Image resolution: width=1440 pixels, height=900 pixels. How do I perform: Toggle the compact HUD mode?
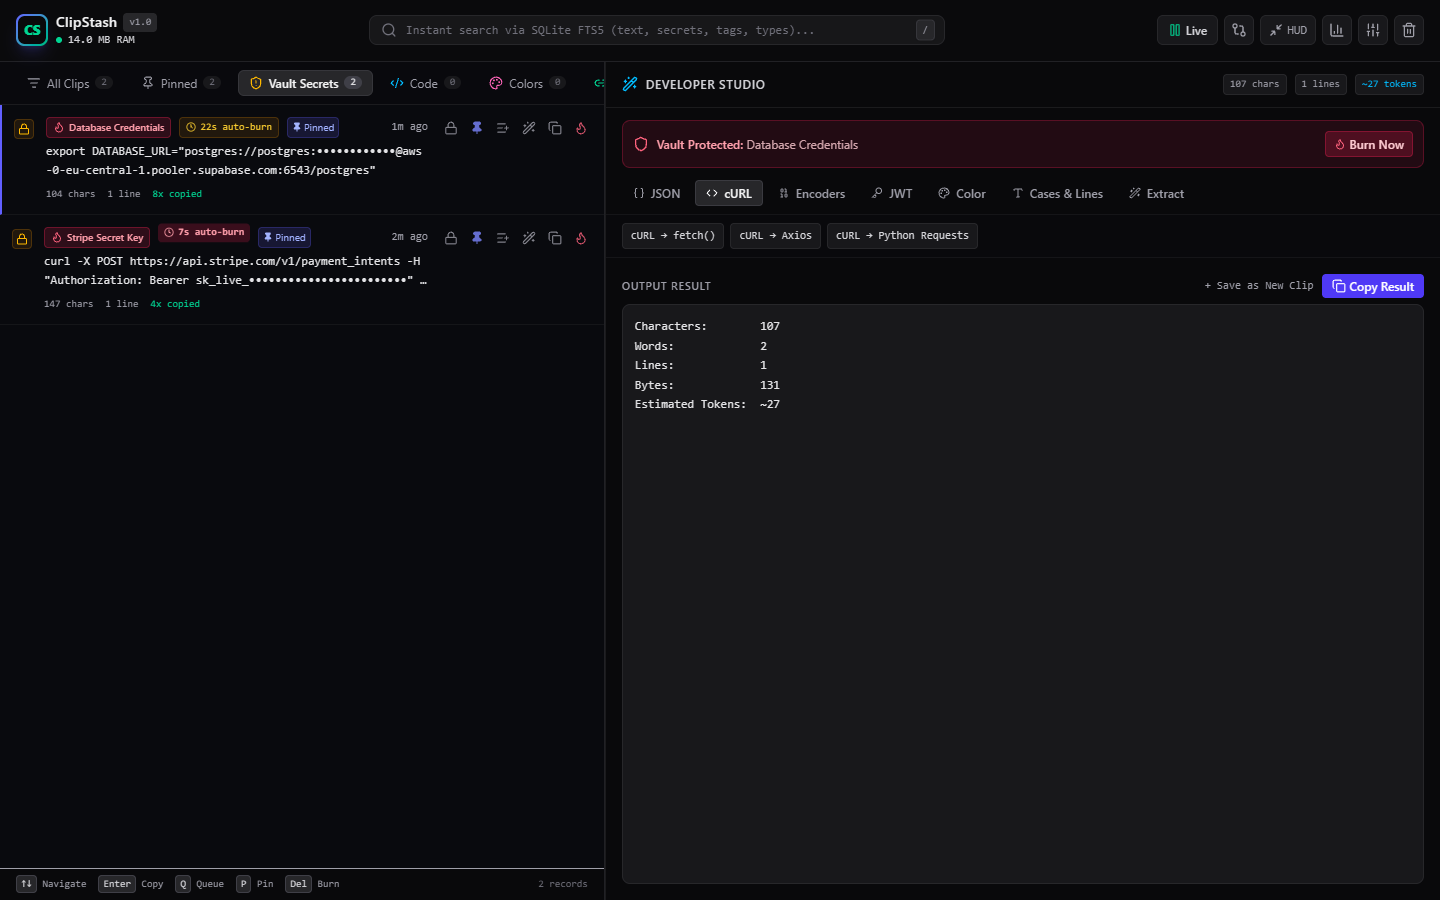pos(1288,30)
